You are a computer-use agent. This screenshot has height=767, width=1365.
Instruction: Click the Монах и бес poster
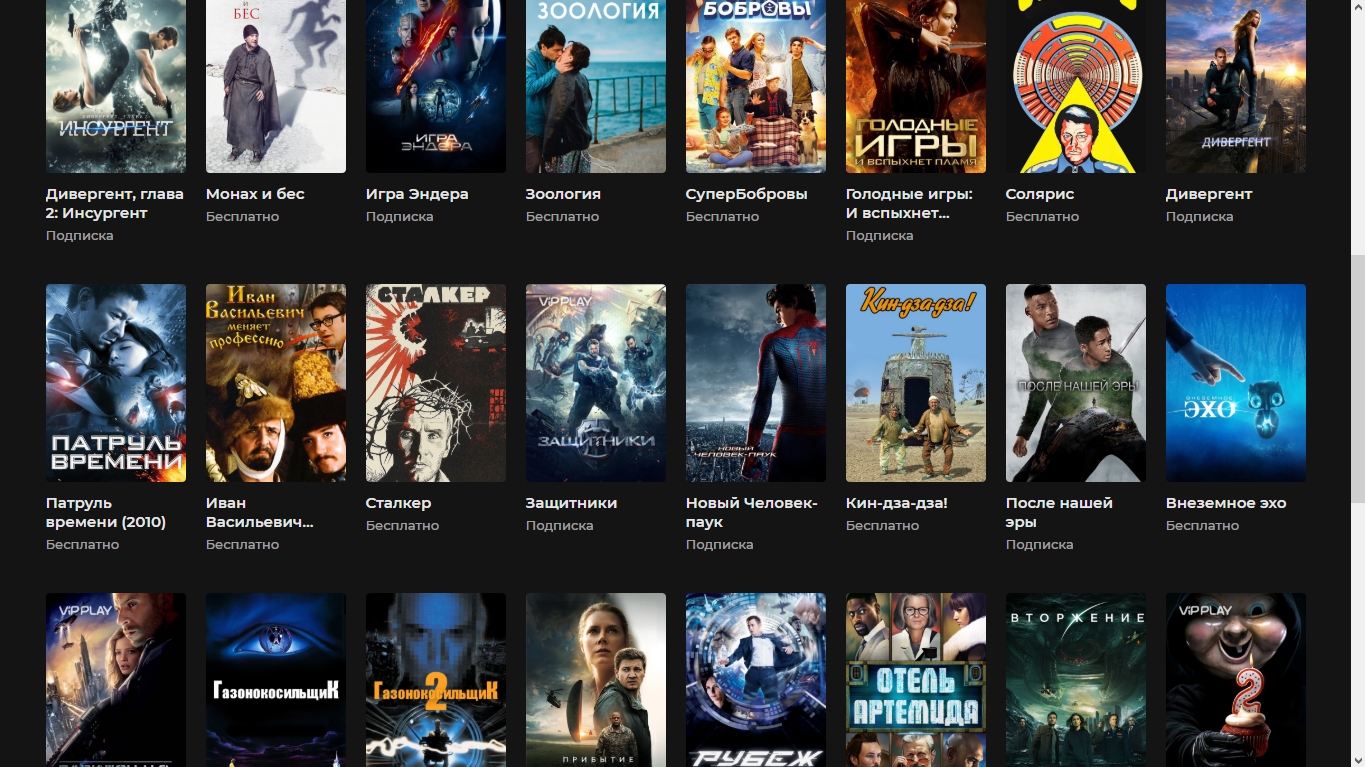point(276,86)
